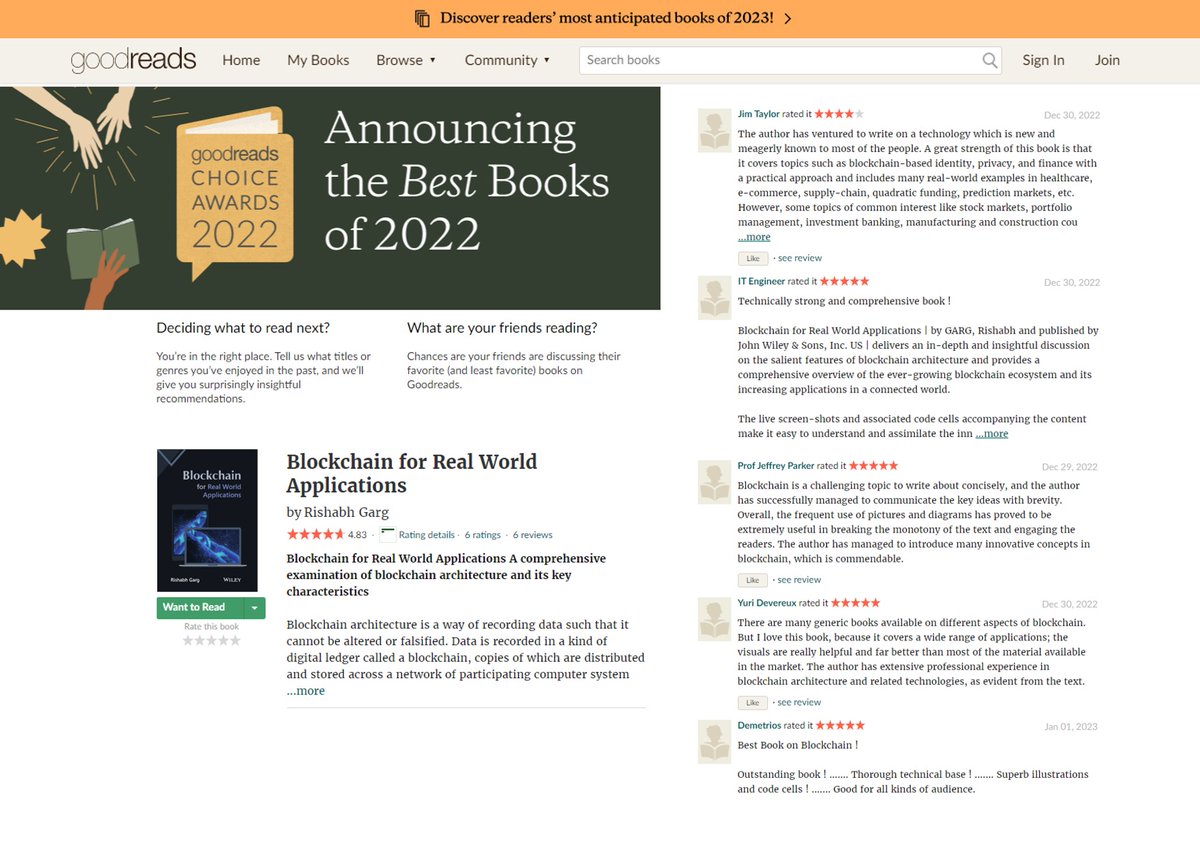Screen dimensions: 1200x847
Task: See Yuri Devereux's full review
Action: tap(799, 703)
